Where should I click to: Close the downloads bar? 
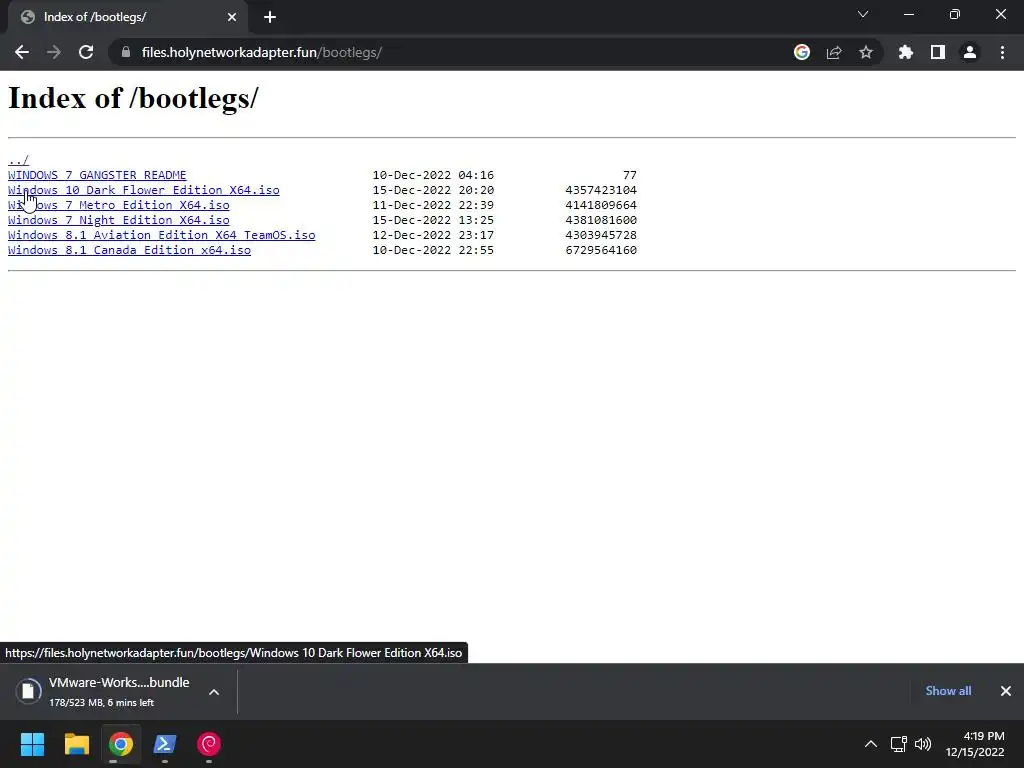coord(1006,691)
